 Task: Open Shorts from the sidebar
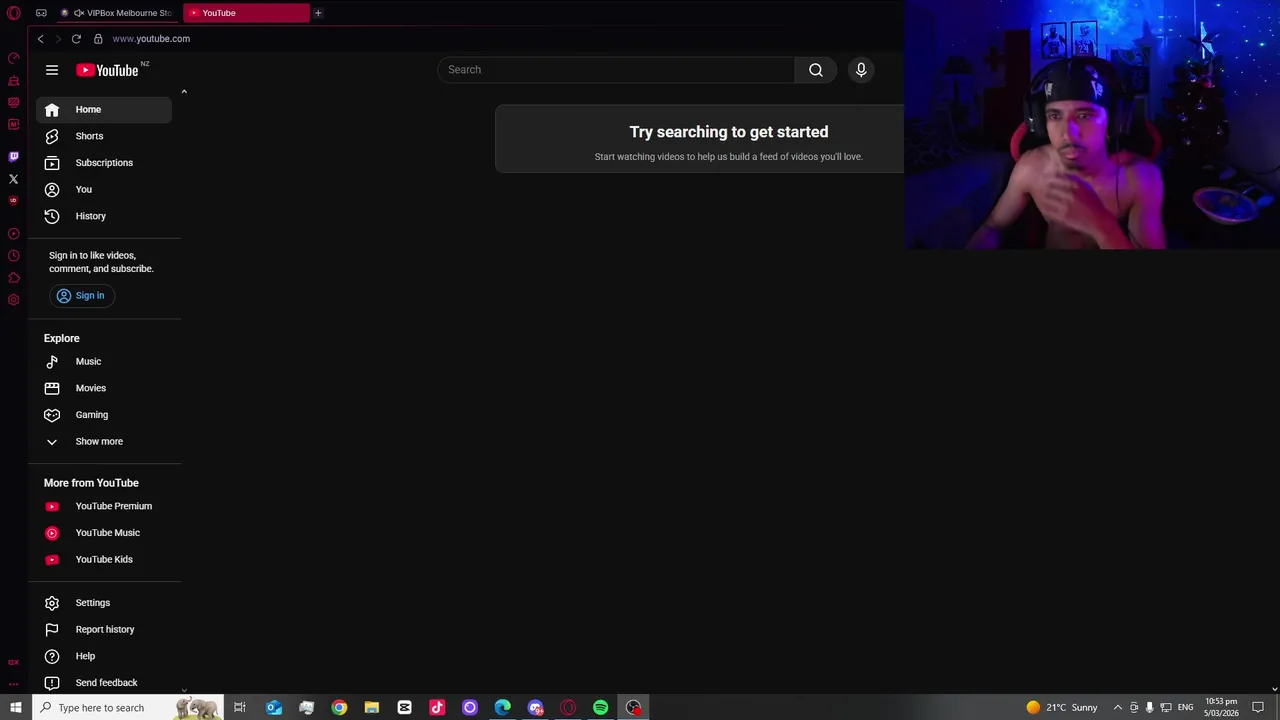pyautogui.click(x=104, y=136)
